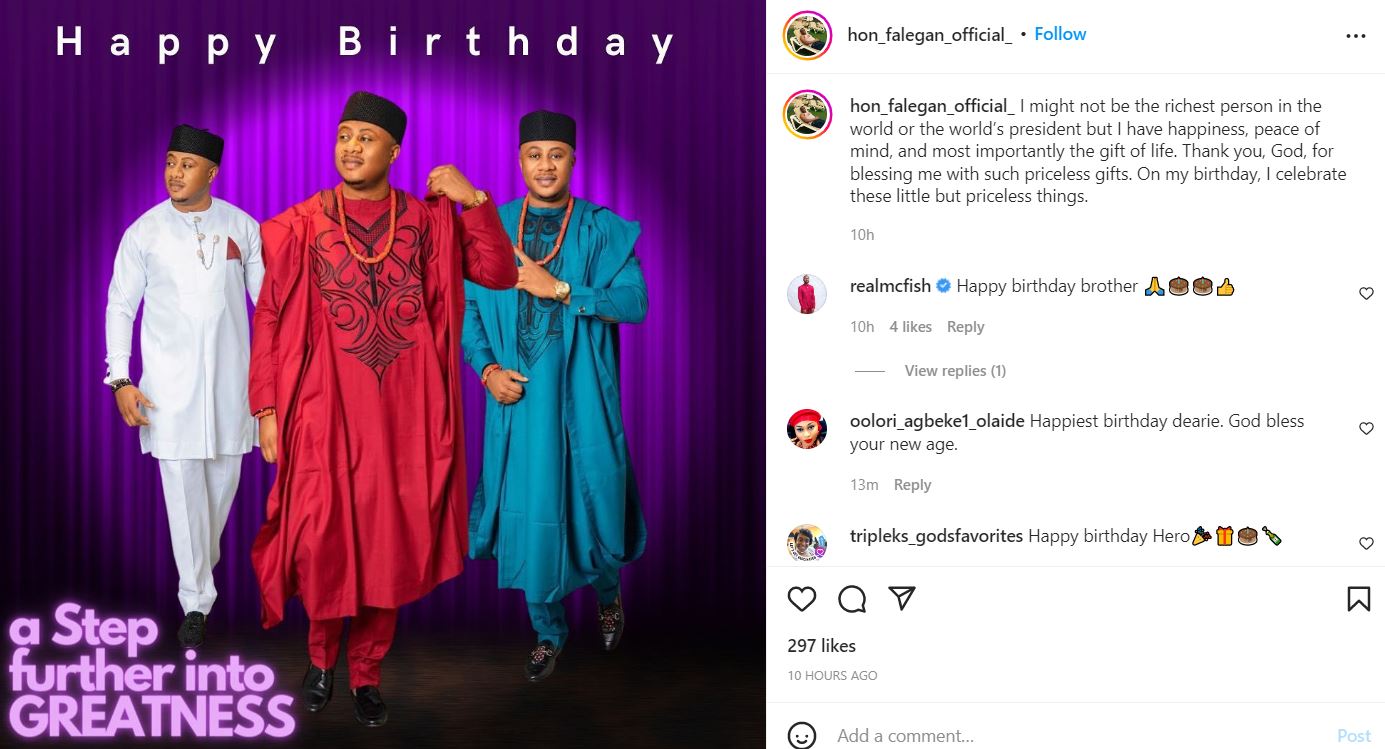The width and height of the screenshot is (1385, 749).
Task: View the 297 likes list
Action: [x=821, y=646]
